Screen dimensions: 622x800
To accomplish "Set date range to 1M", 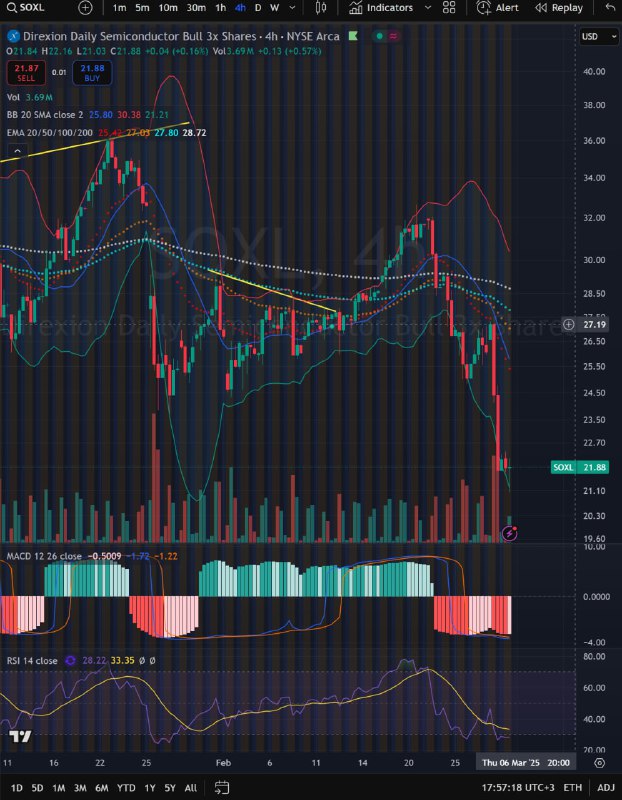I will coord(59,788).
